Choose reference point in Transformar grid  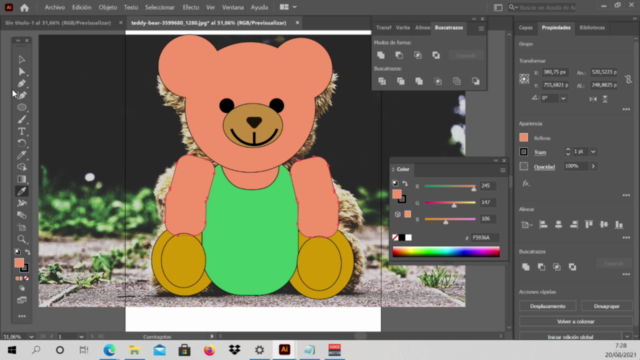coord(524,79)
